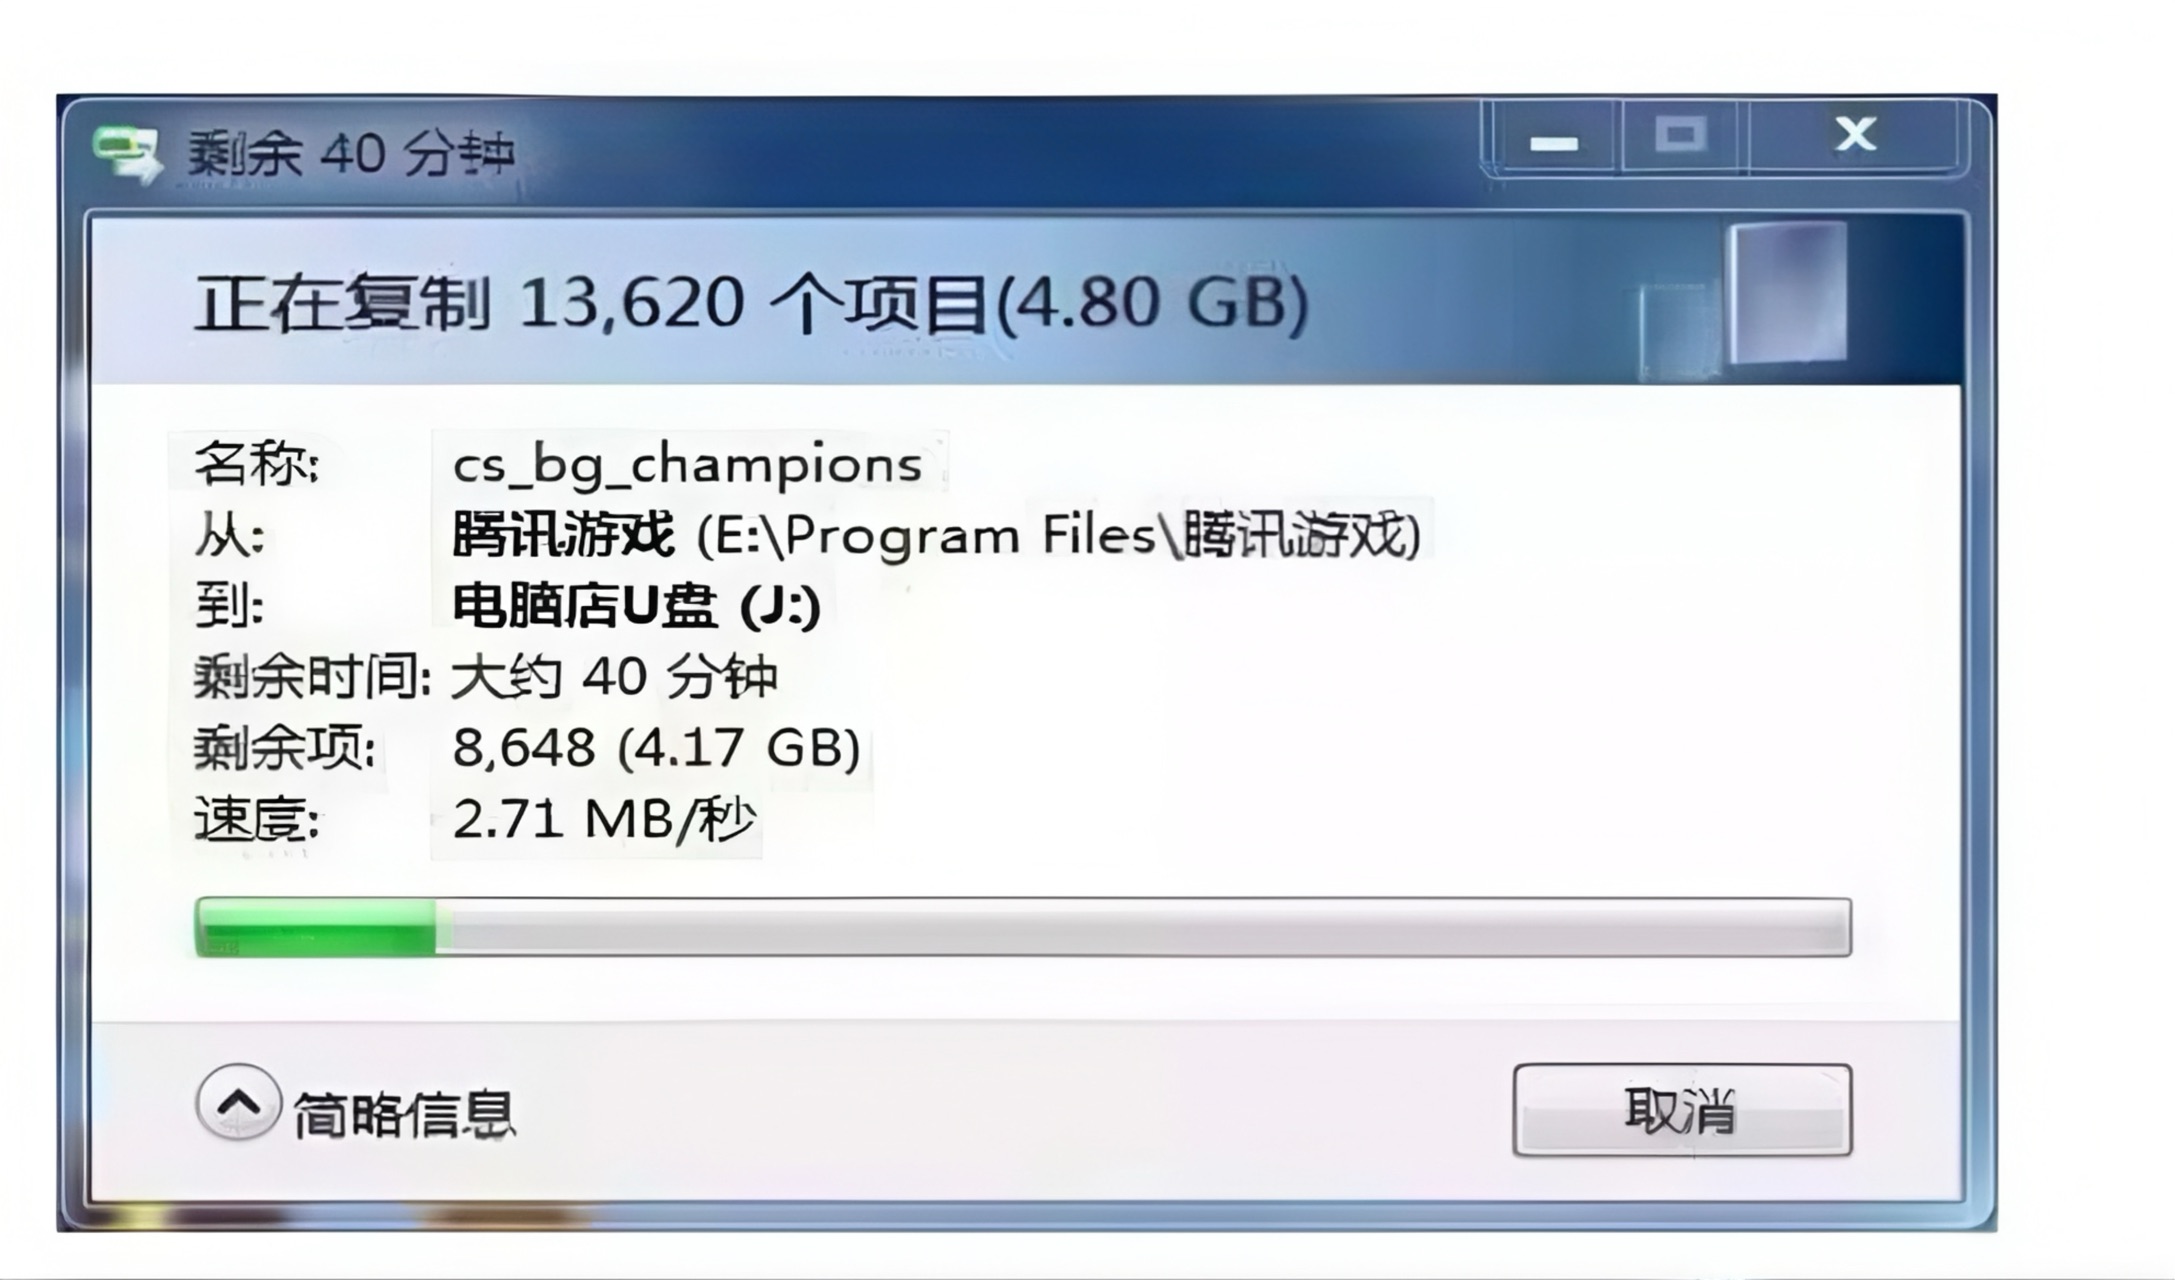The width and height of the screenshot is (2175, 1280).
Task: Click the speed value 2.71 MB/秒
Action: [x=602, y=820]
